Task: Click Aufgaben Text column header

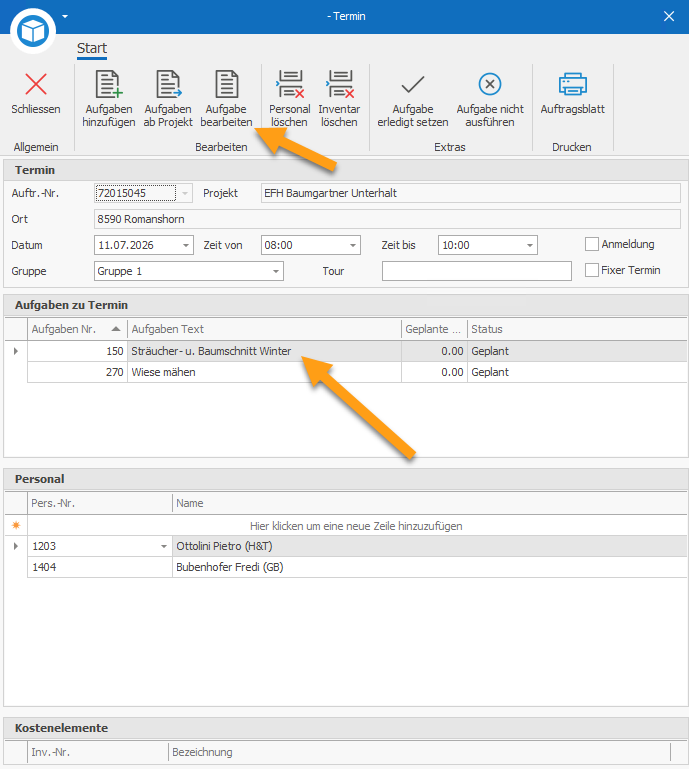Action: 264,329
